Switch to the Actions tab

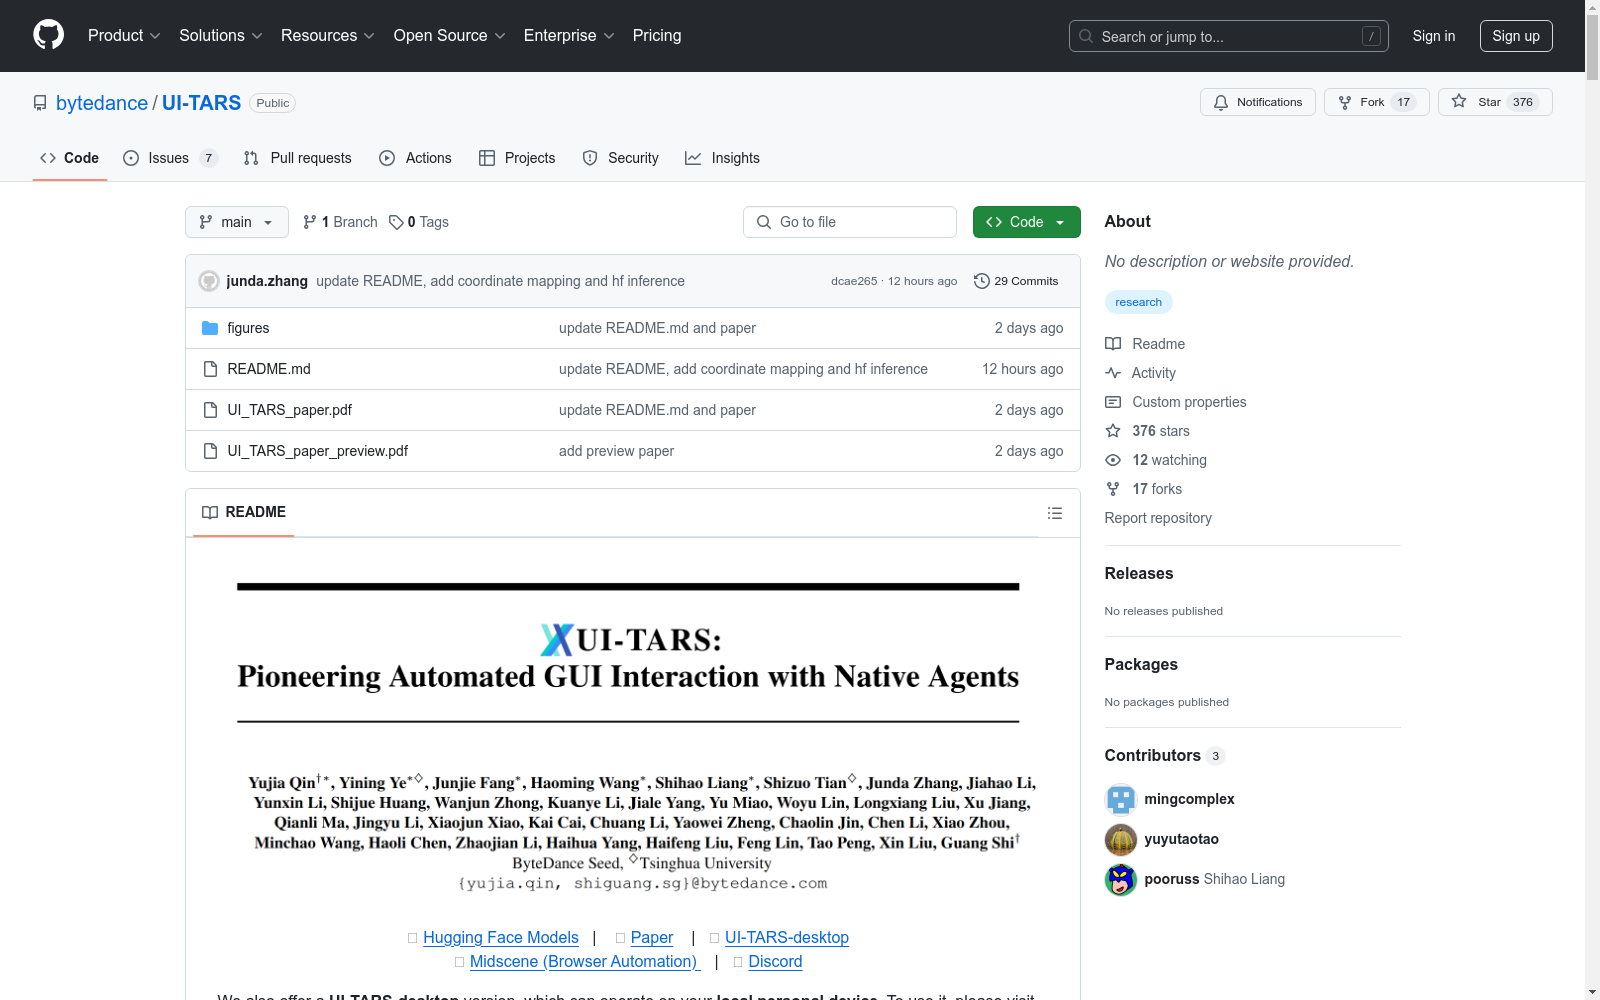point(415,158)
